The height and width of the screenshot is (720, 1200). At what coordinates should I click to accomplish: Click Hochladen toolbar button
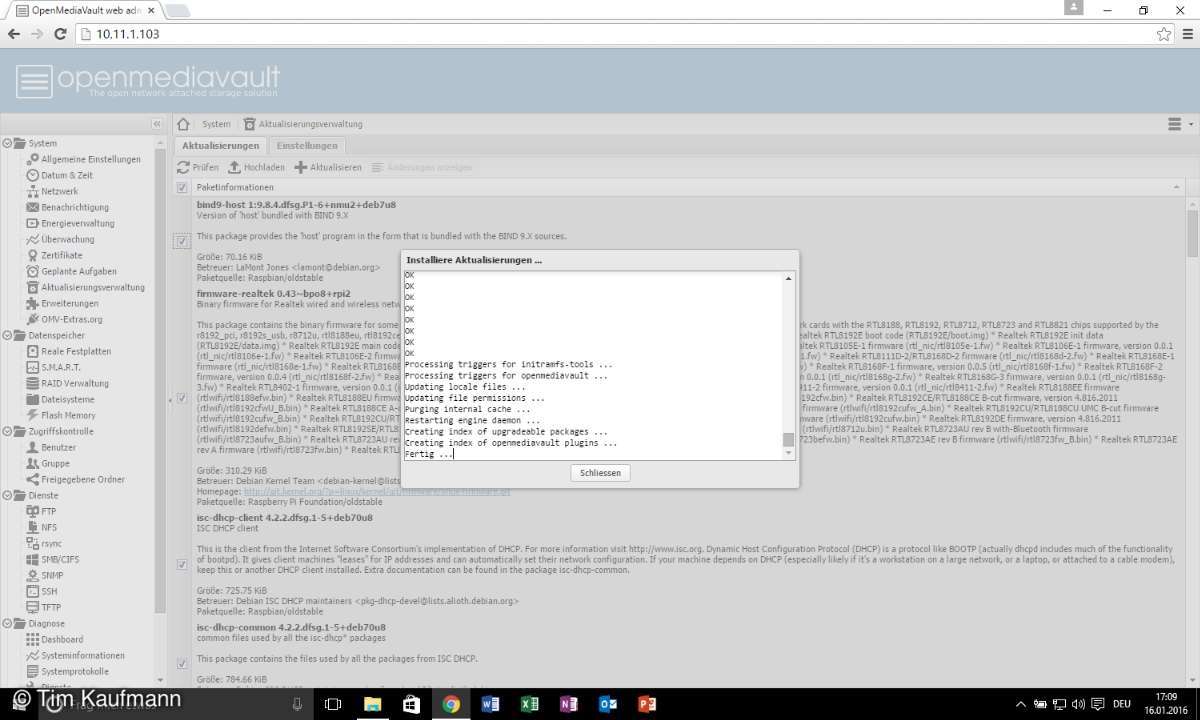(256, 167)
